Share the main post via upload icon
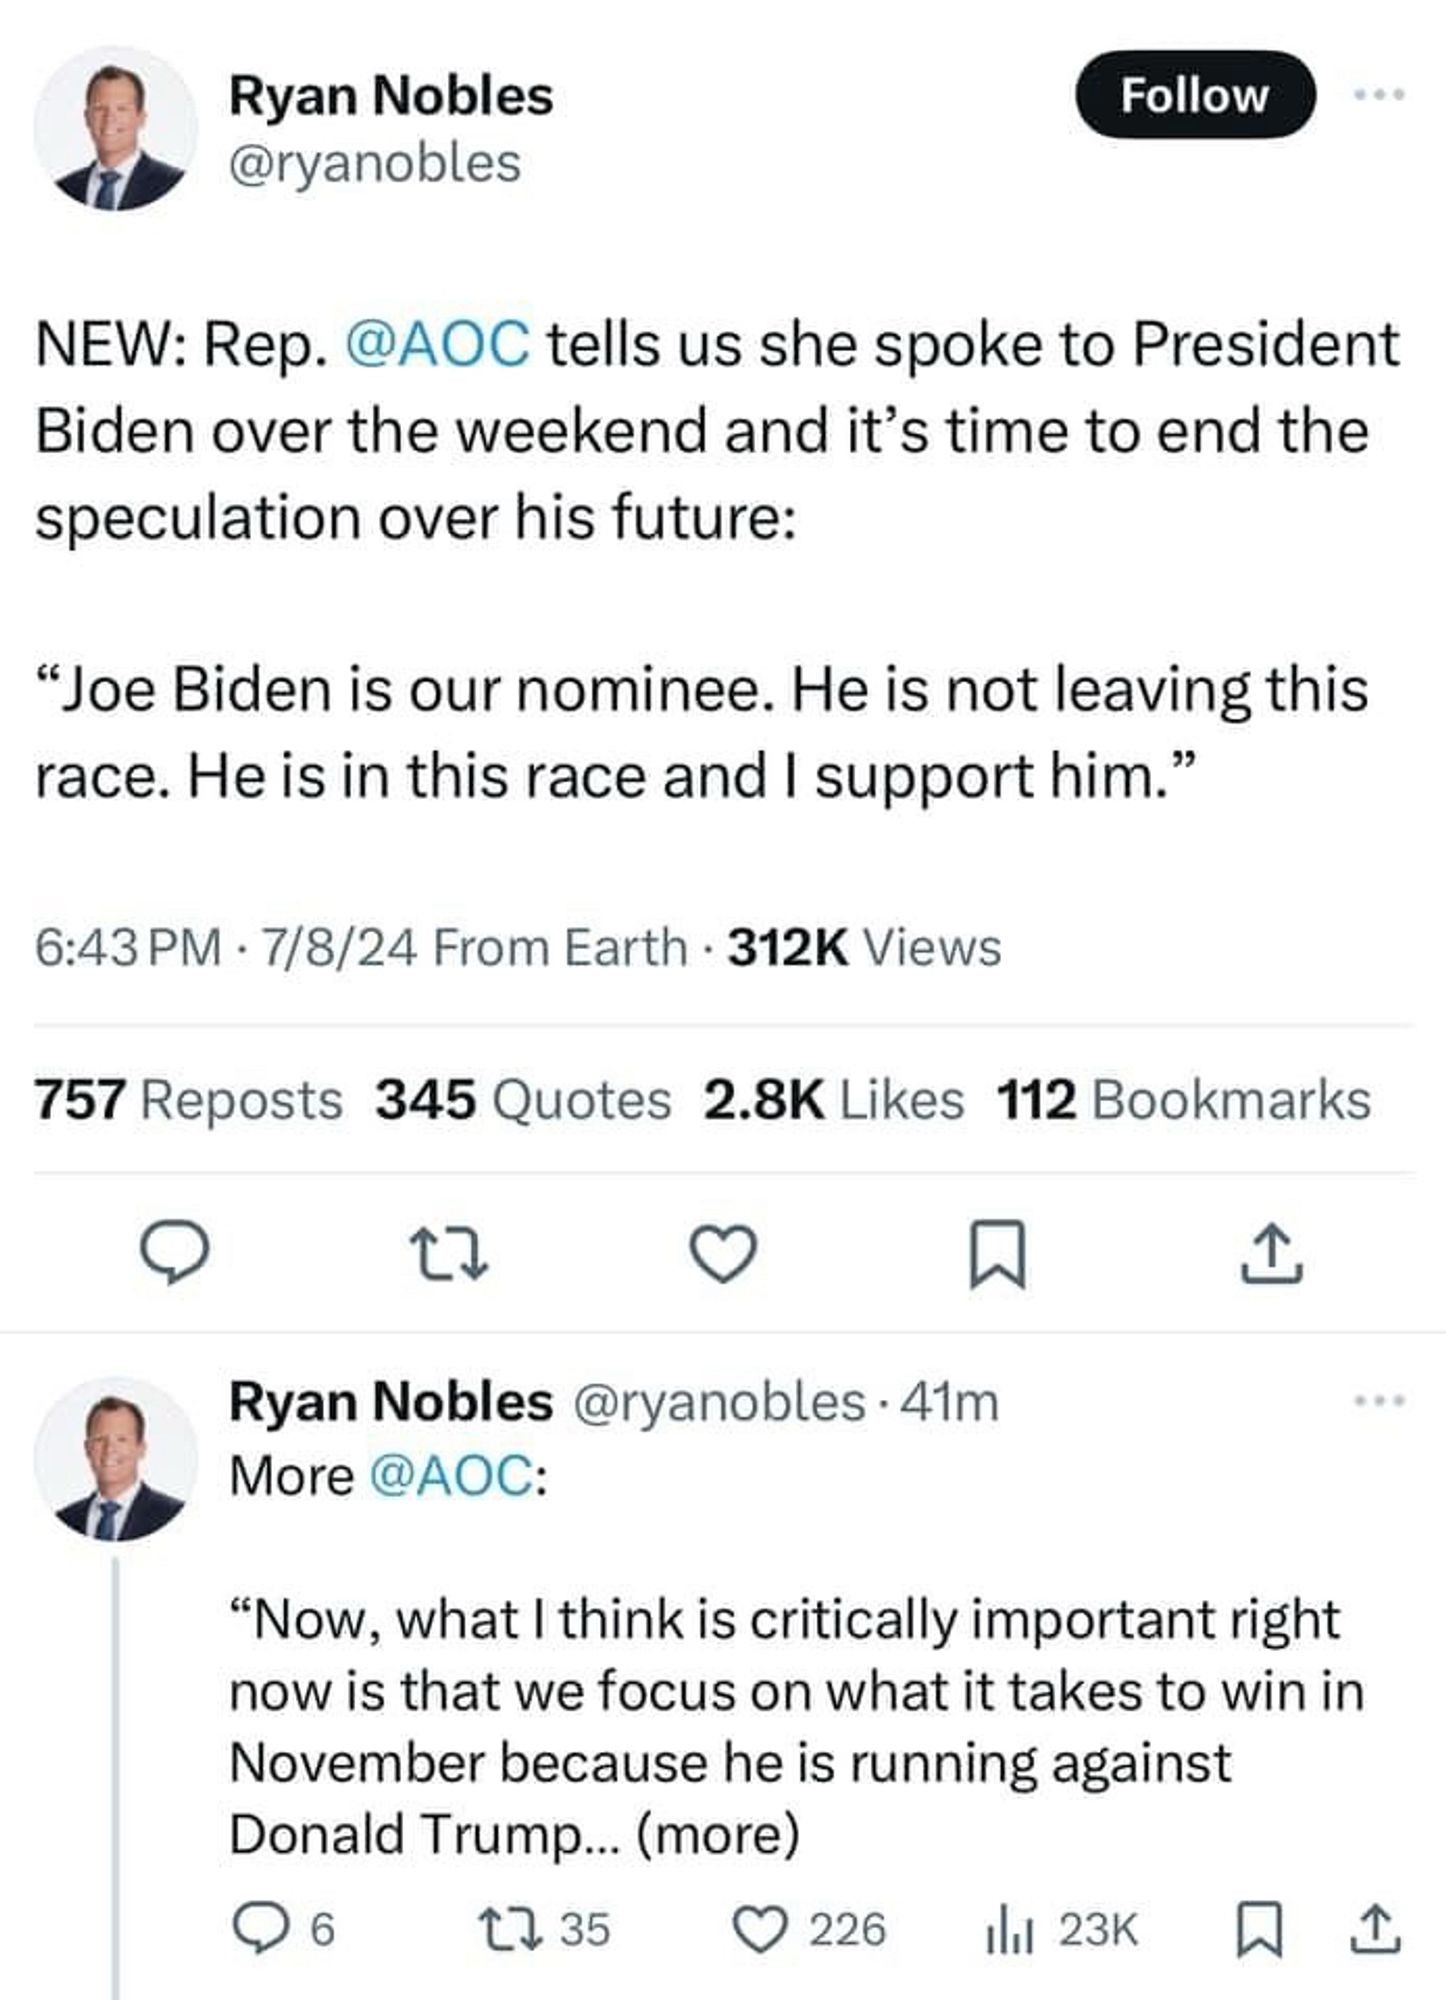 [1271, 1254]
